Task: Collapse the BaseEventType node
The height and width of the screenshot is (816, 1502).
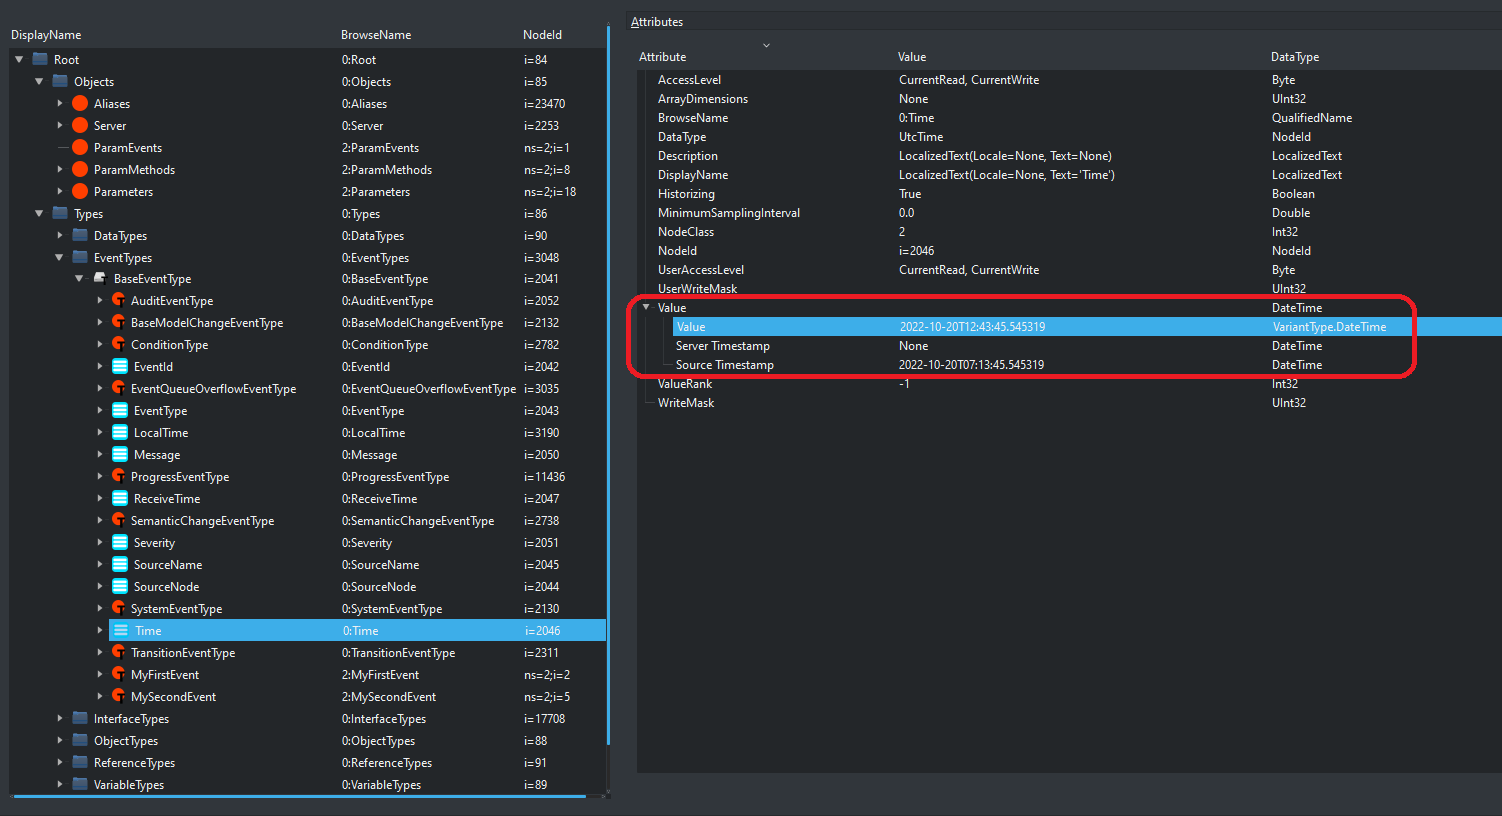Action: (x=79, y=279)
